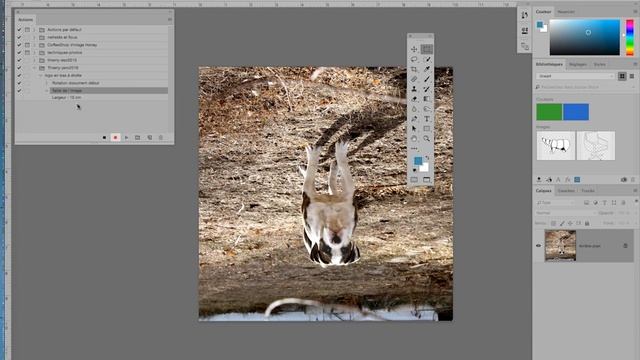Open the collapsed Properties panel icon
Screen dimensions: 640x360
[x=525, y=31]
